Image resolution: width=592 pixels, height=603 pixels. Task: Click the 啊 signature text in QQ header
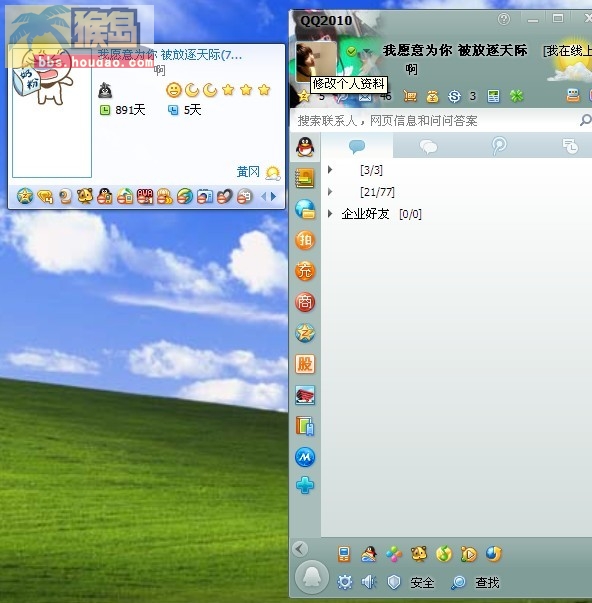(x=411, y=69)
